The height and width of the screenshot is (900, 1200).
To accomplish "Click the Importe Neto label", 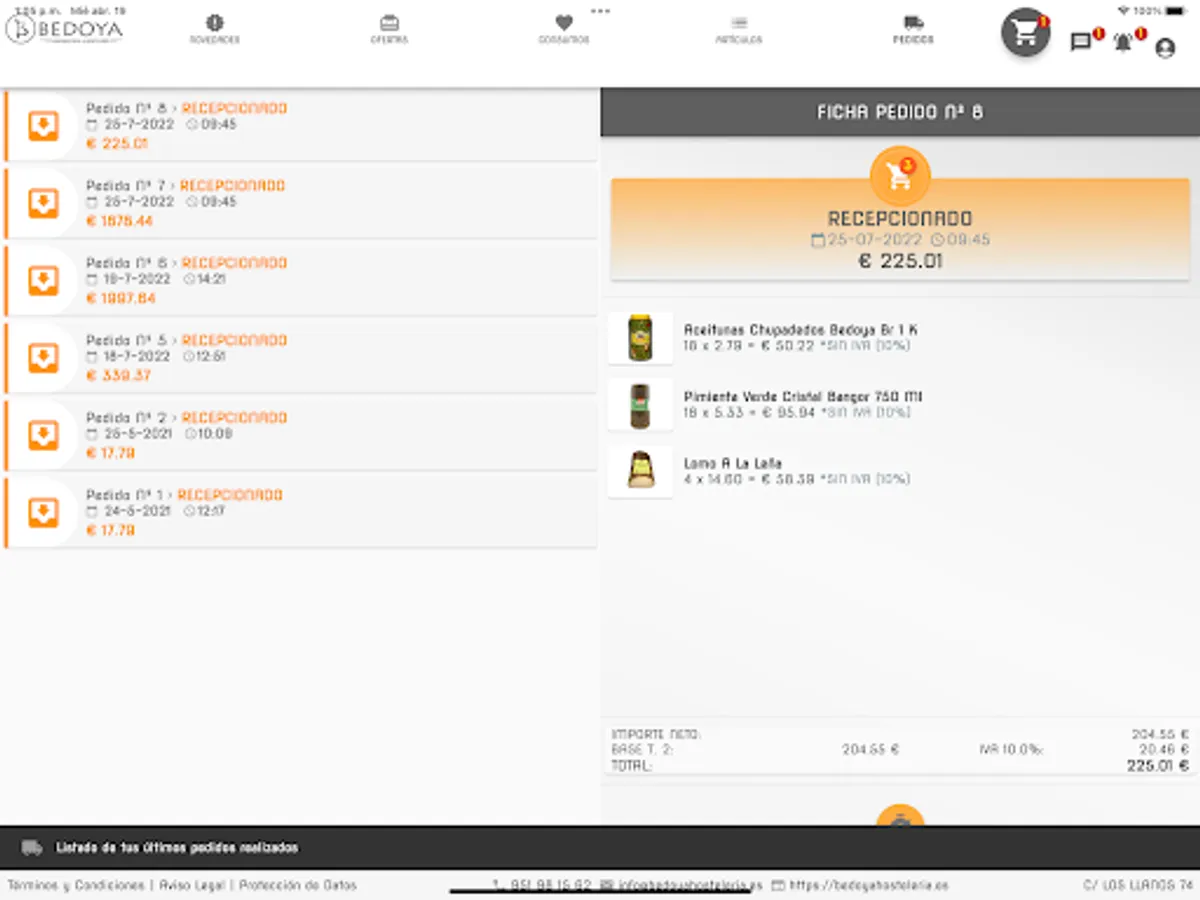I will 656,734.
